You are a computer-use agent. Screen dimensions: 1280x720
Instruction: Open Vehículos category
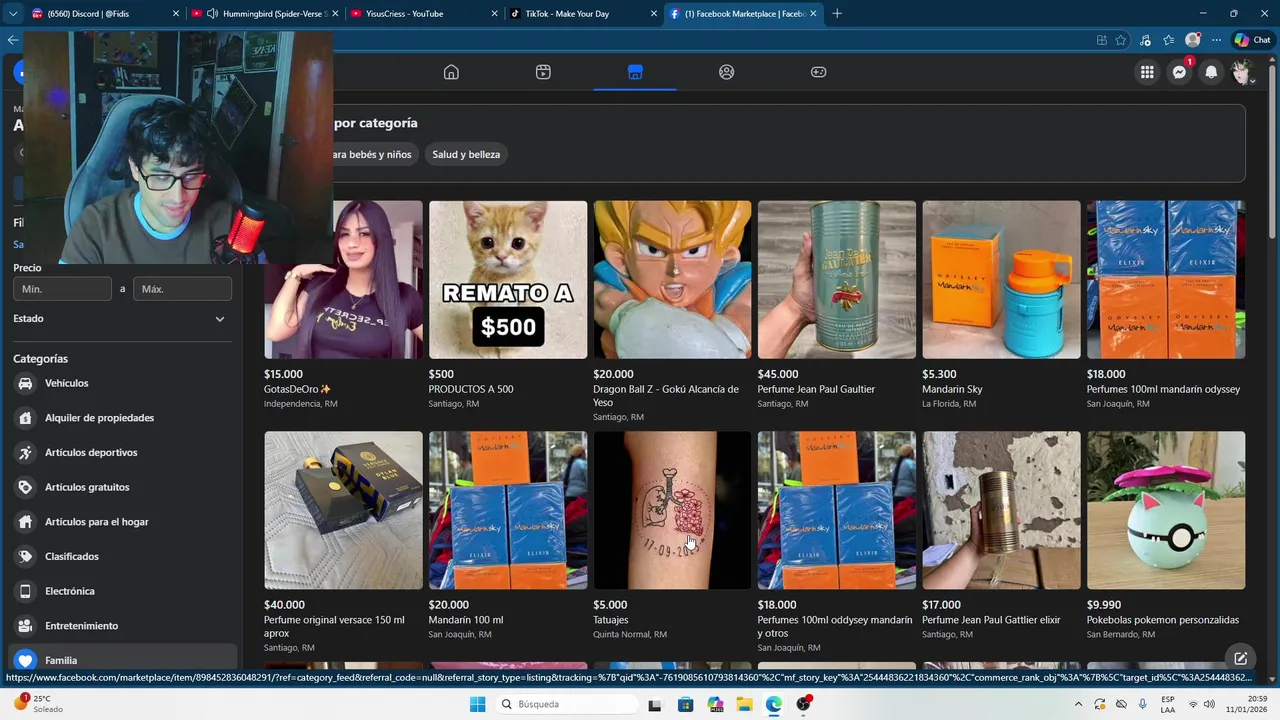coord(125,383)
